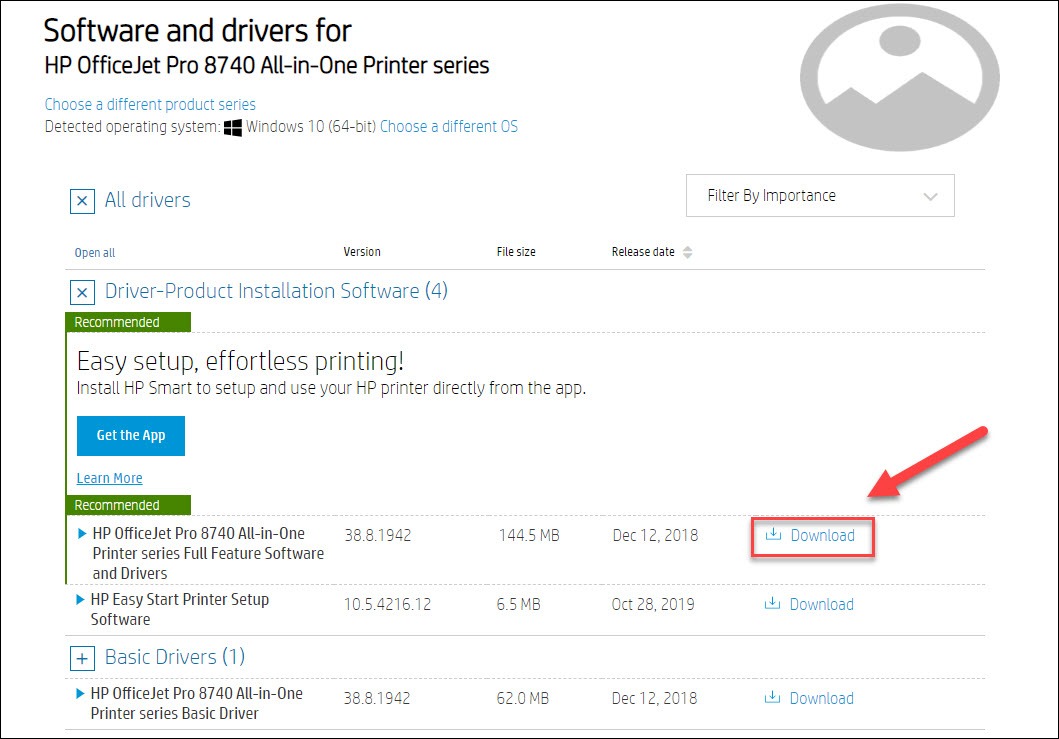Expand the Full Feature Software and Drivers entry
Image resolution: width=1059 pixels, height=739 pixels.
81,534
